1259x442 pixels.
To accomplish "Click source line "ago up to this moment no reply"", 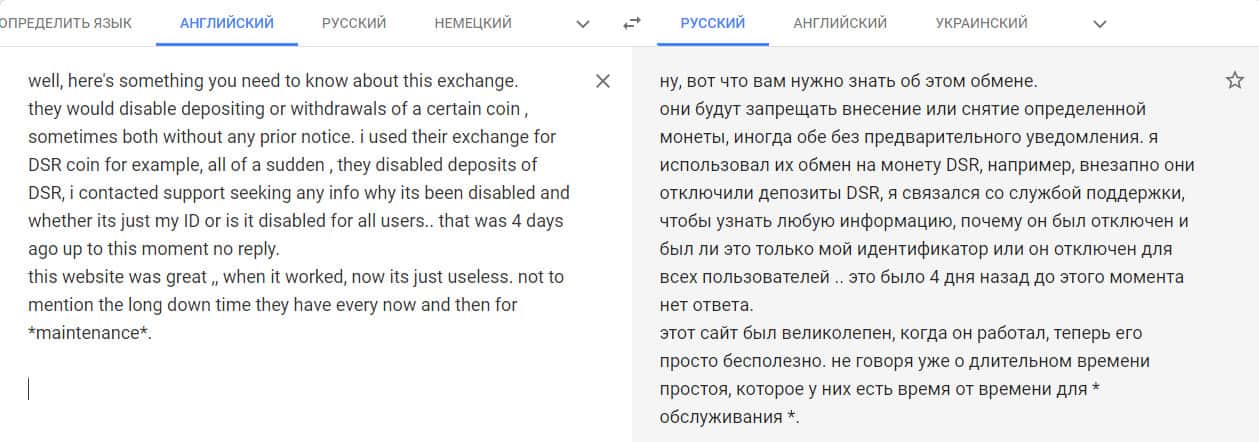I will (x=156, y=249).
